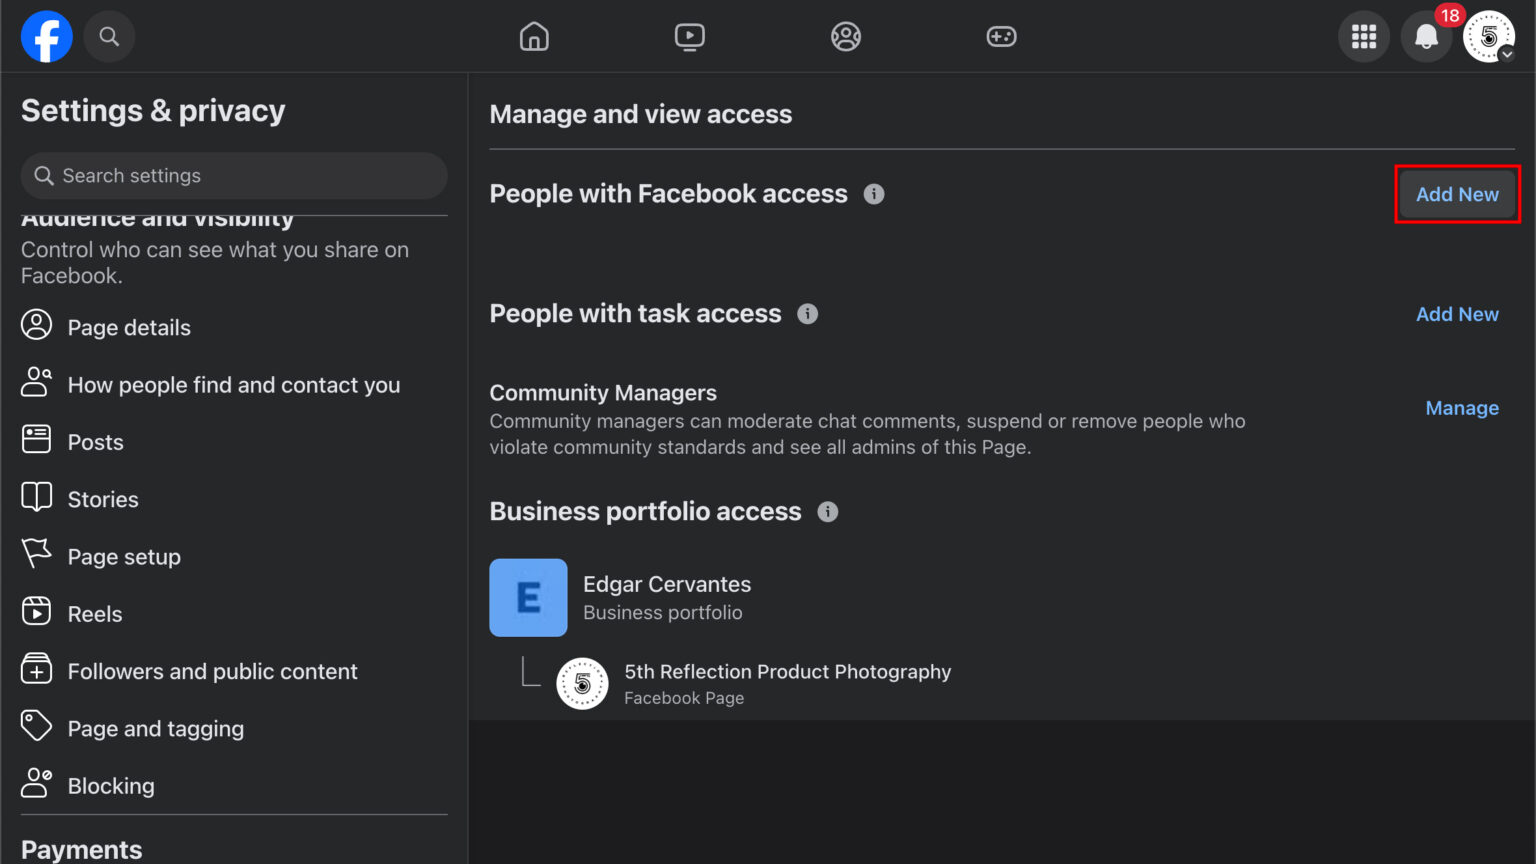Show info for People with Facebook access
The height and width of the screenshot is (864, 1536).
874,194
